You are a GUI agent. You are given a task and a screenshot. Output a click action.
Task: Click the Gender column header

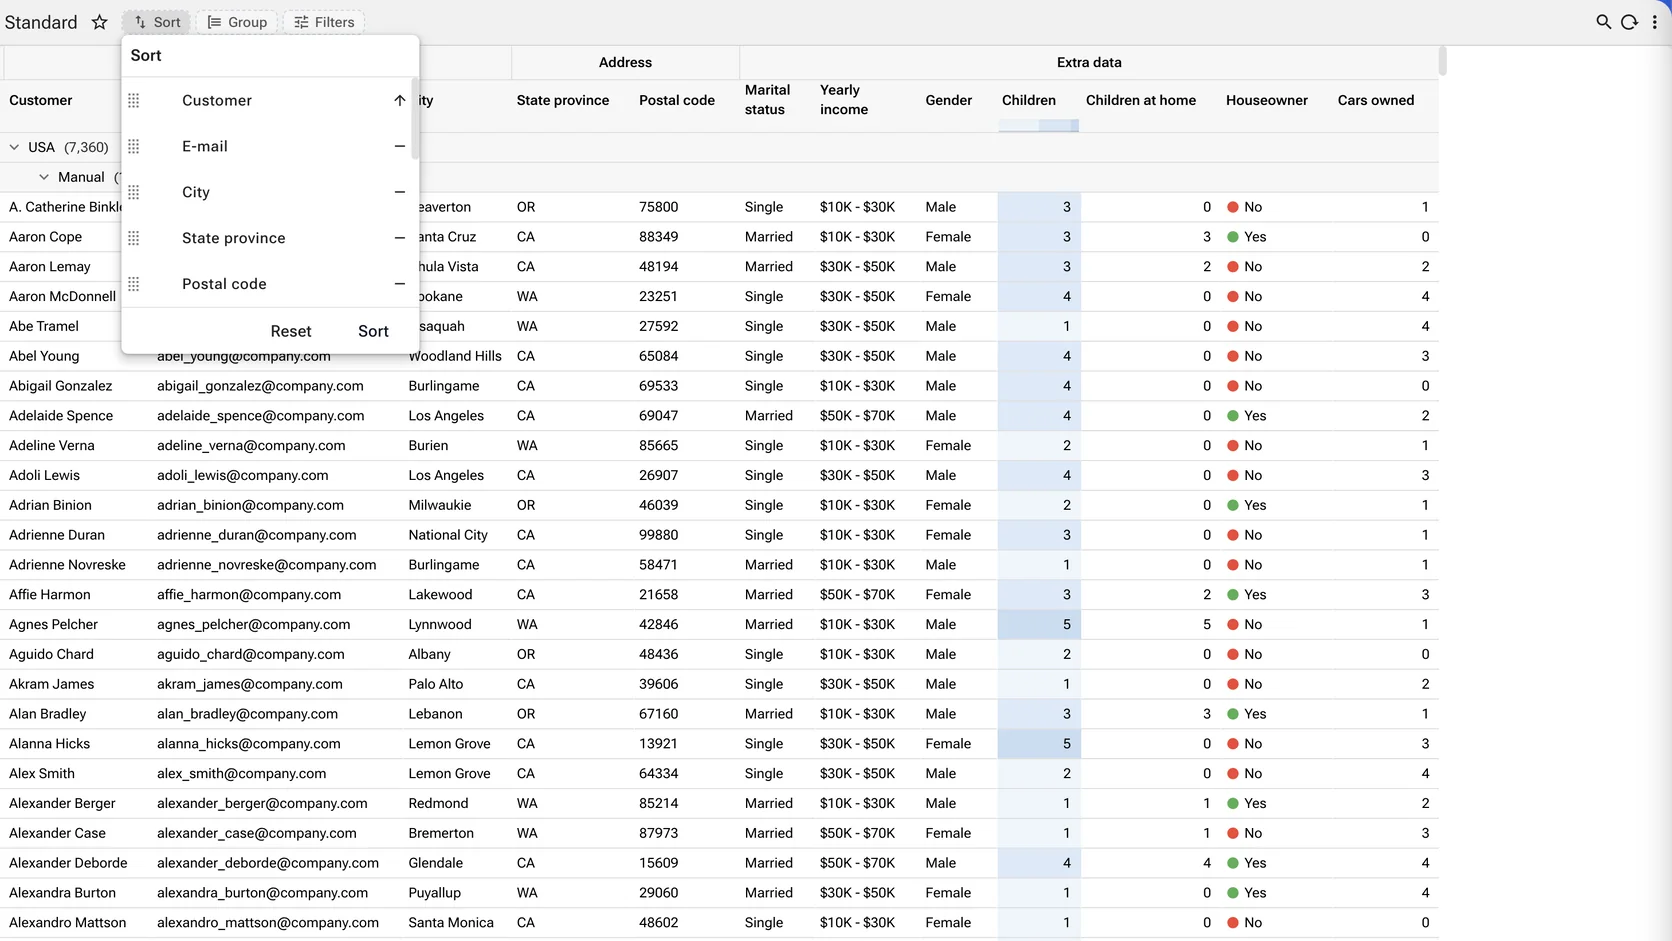point(949,100)
